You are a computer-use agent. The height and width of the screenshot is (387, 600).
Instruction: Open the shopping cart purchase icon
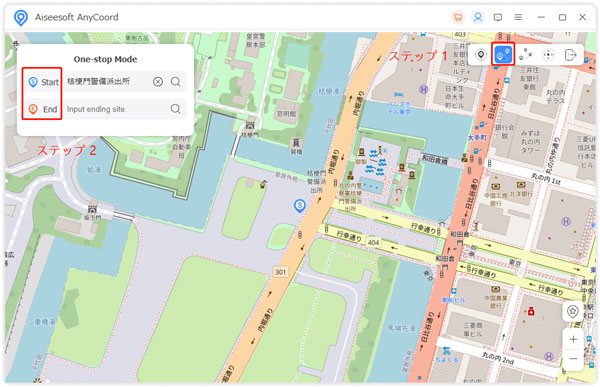(x=457, y=17)
